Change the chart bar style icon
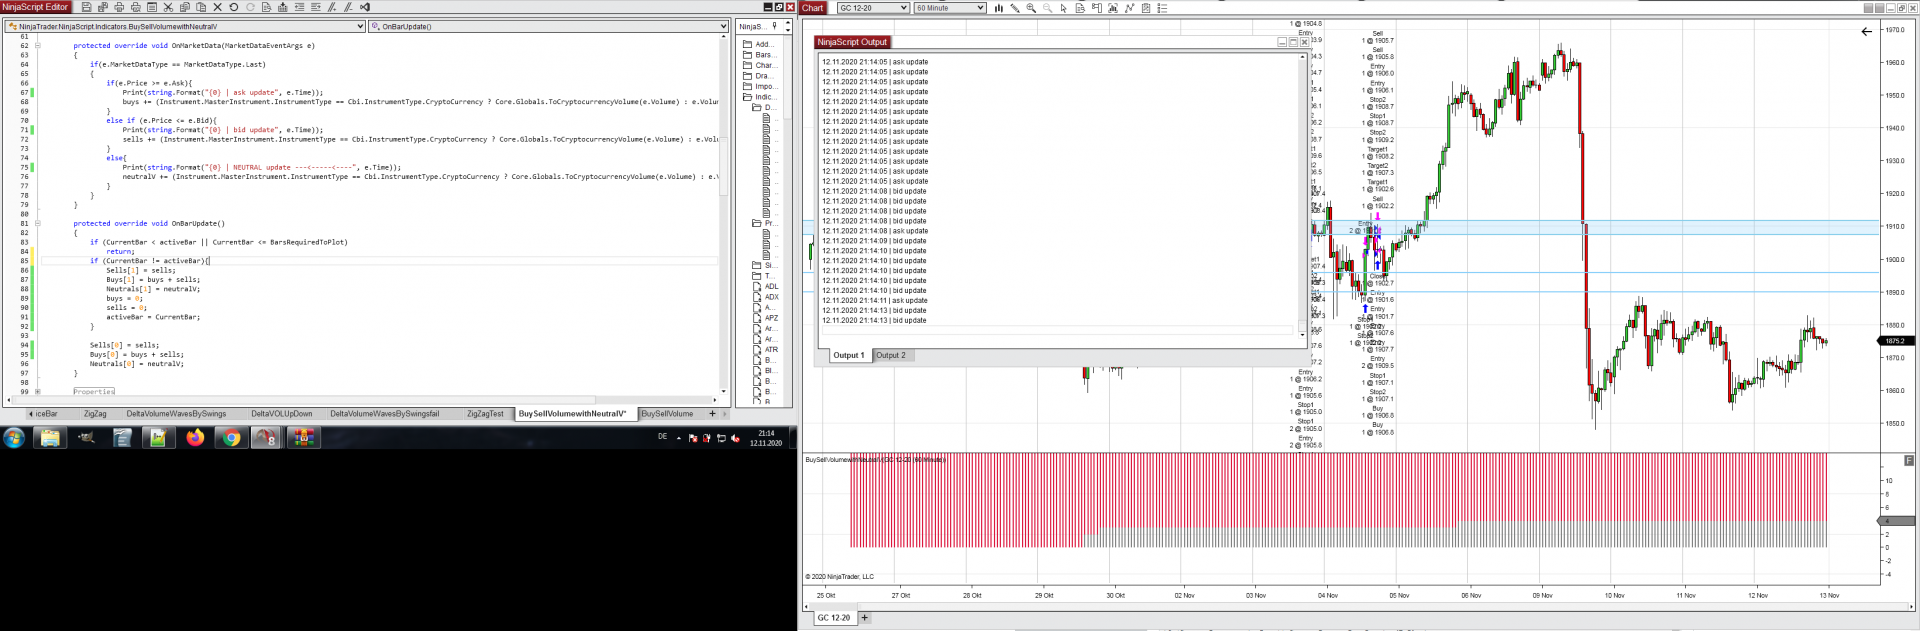The width and height of the screenshot is (1920, 631). (998, 8)
